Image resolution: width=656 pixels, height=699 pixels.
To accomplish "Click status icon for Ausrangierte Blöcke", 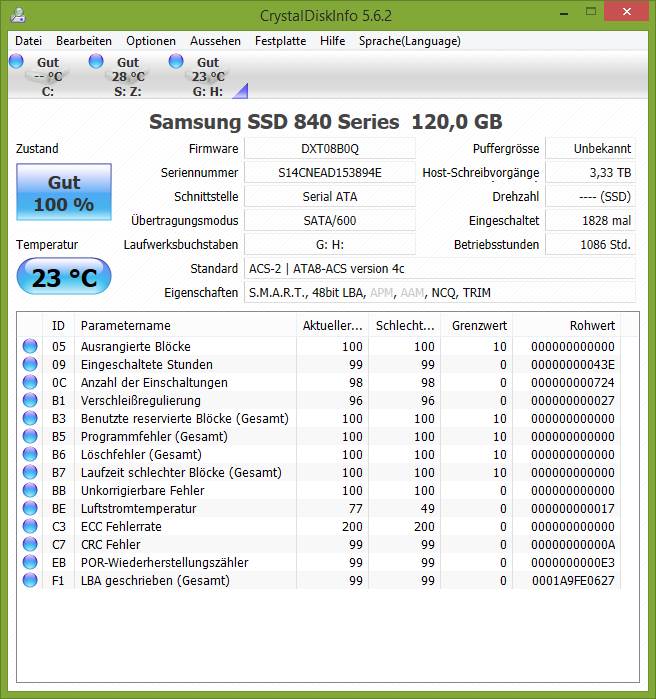I will point(30,346).
